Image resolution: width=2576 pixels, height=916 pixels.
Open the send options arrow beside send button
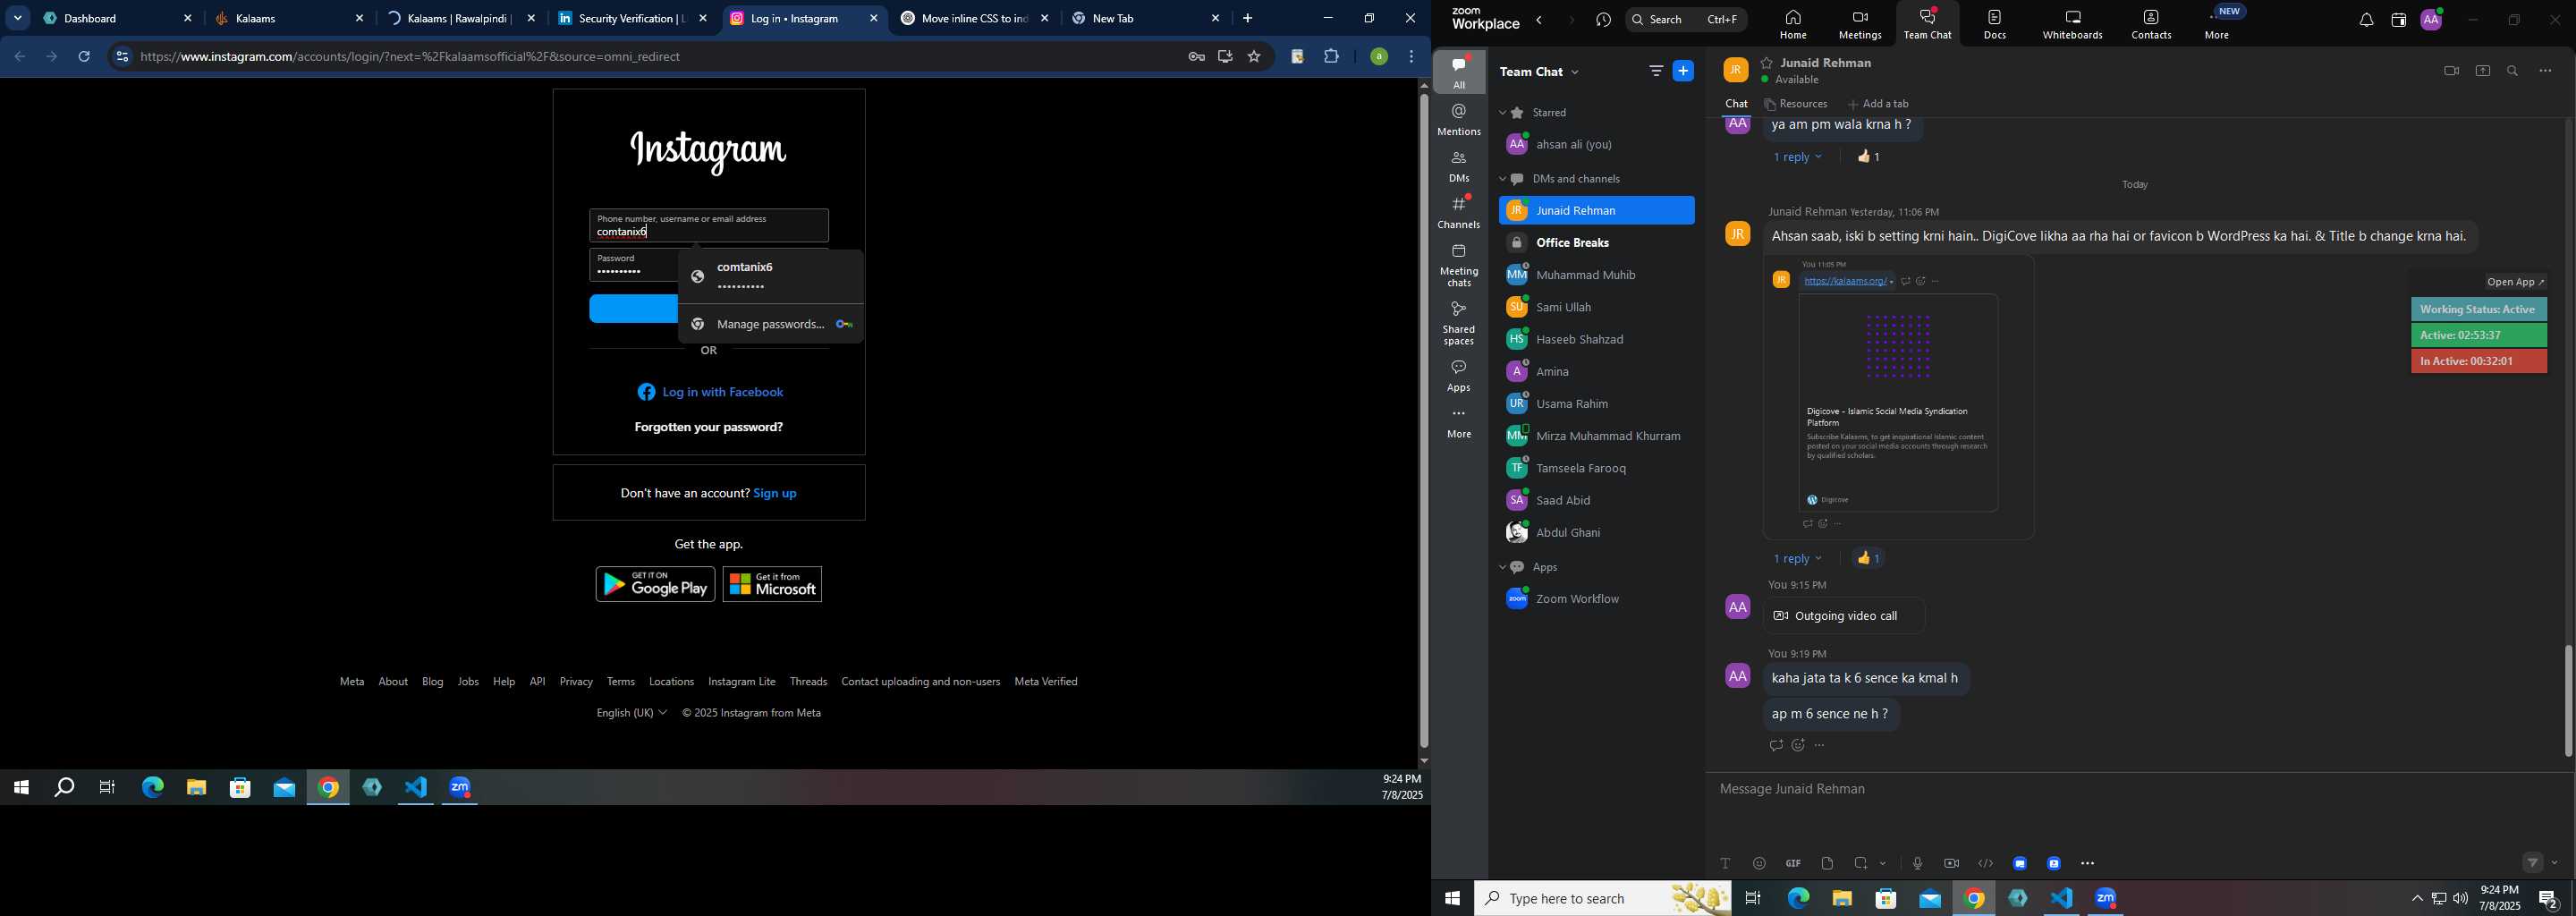click(2555, 863)
